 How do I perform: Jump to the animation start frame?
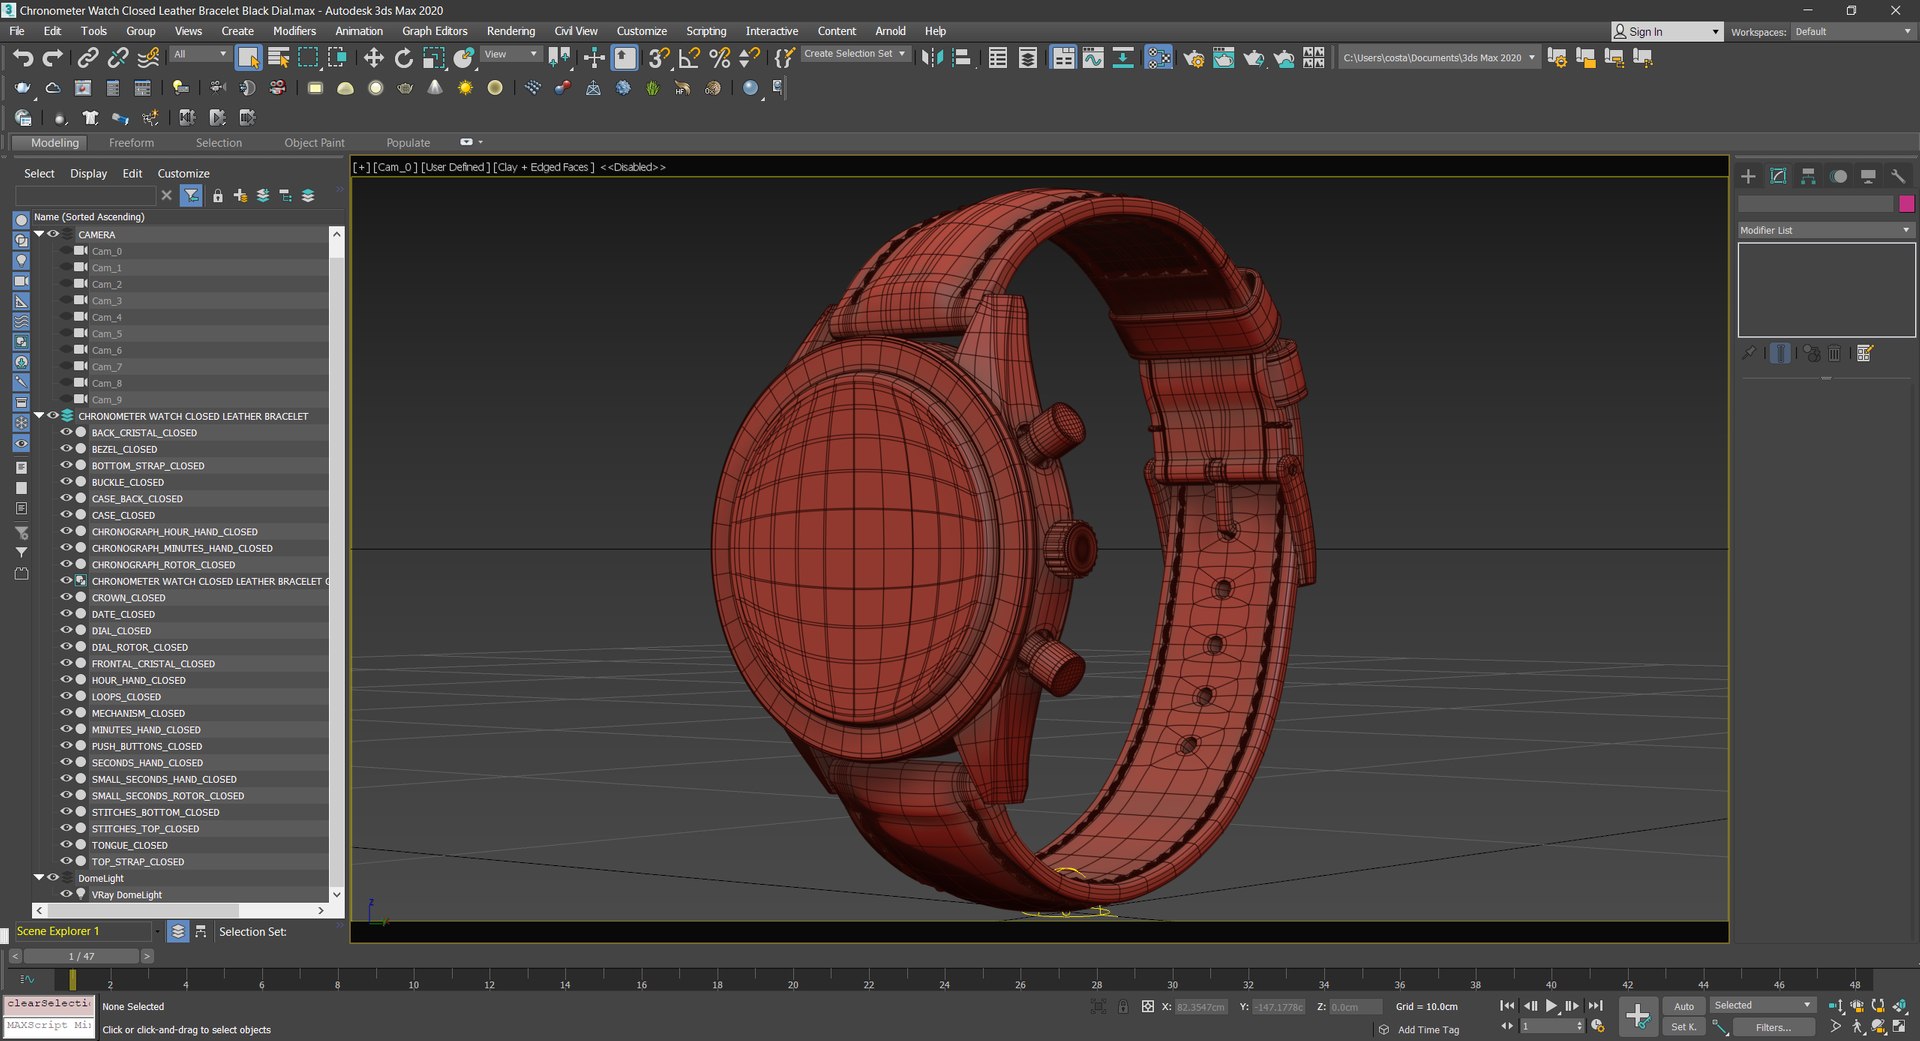click(x=1507, y=1006)
